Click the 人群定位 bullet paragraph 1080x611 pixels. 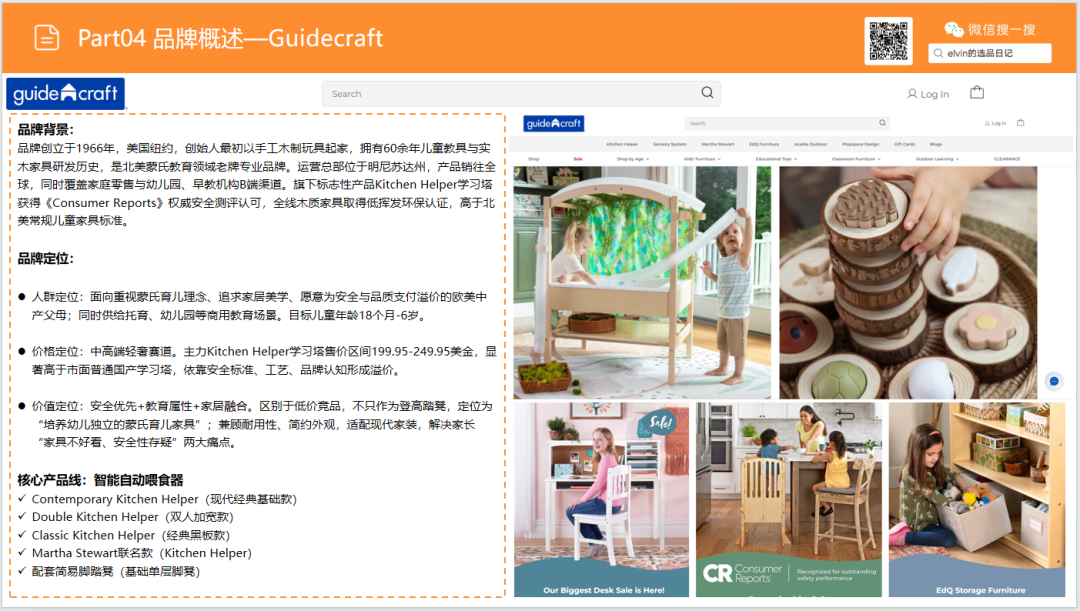coord(260,306)
